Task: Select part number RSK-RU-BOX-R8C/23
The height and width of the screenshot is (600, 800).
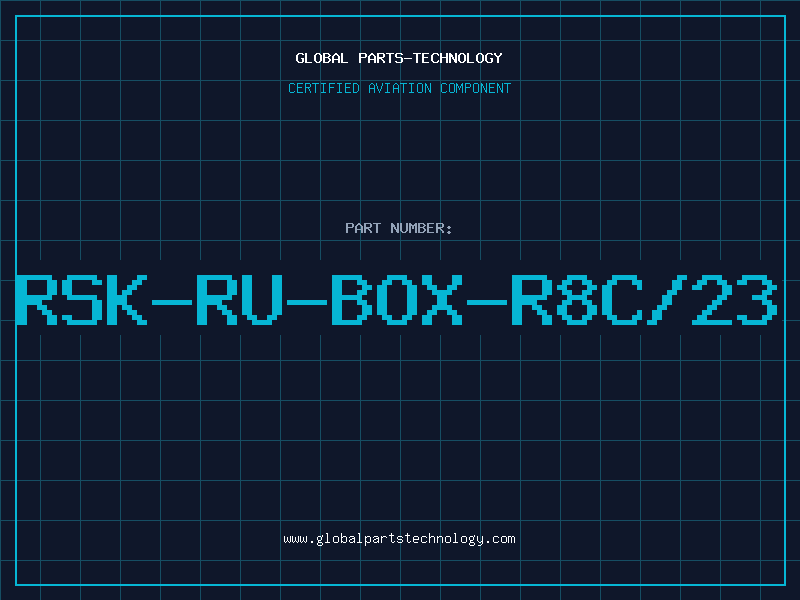Action: pyautogui.click(x=396, y=299)
